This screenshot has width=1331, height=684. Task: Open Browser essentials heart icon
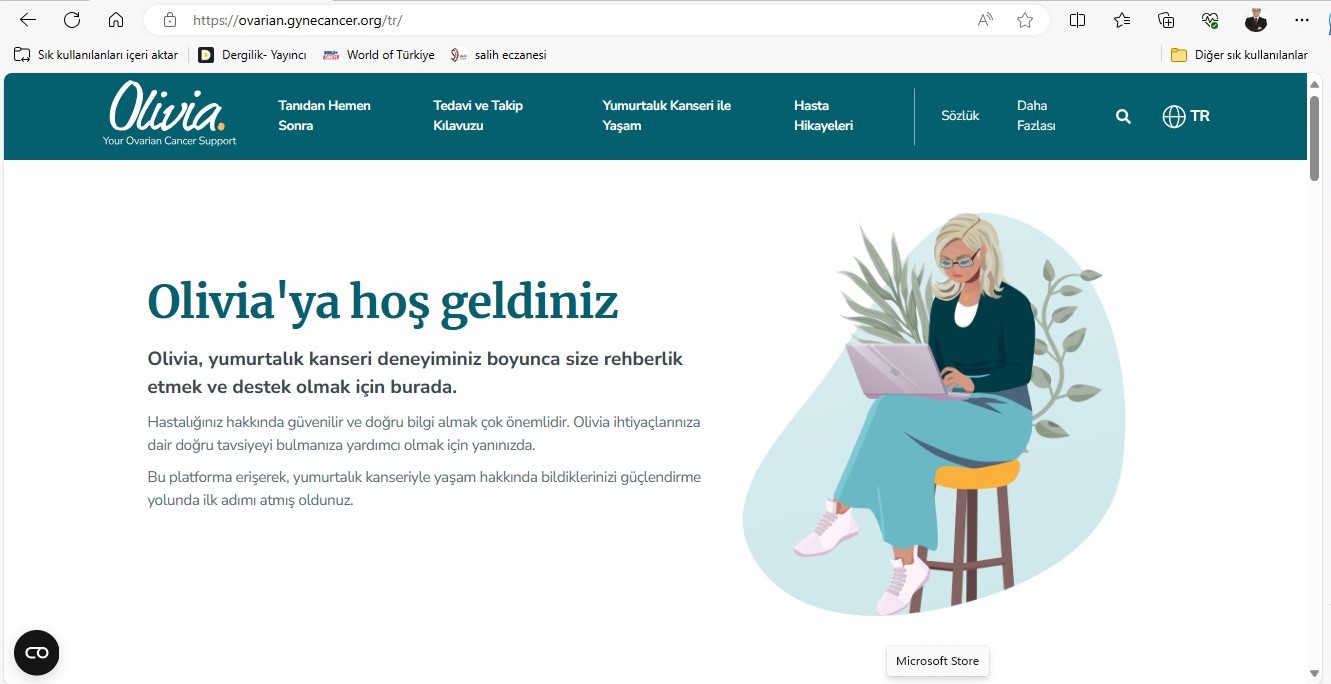(x=1210, y=20)
